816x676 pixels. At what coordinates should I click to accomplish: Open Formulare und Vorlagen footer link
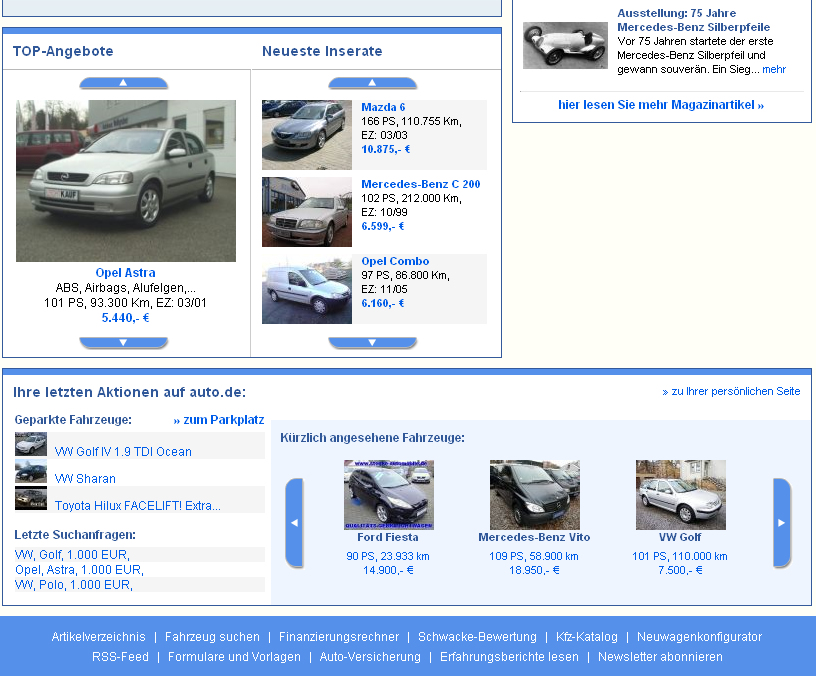click(234, 657)
